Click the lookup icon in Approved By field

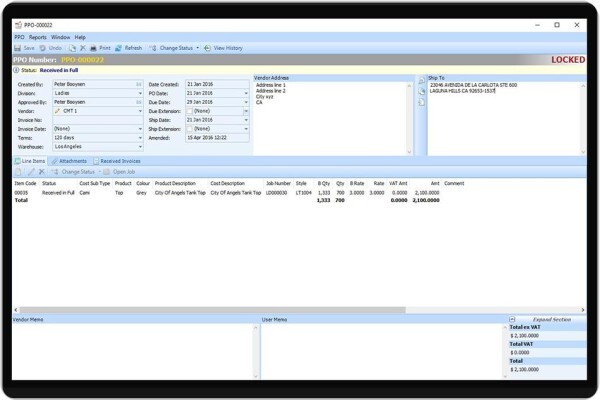coord(139,102)
